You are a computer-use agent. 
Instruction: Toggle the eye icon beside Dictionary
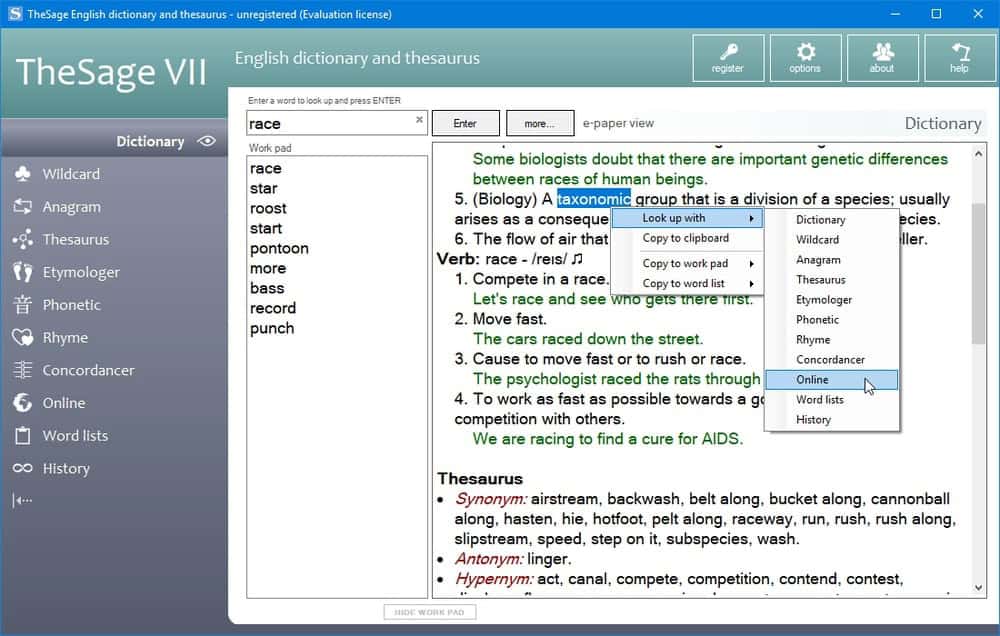coord(207,141)
